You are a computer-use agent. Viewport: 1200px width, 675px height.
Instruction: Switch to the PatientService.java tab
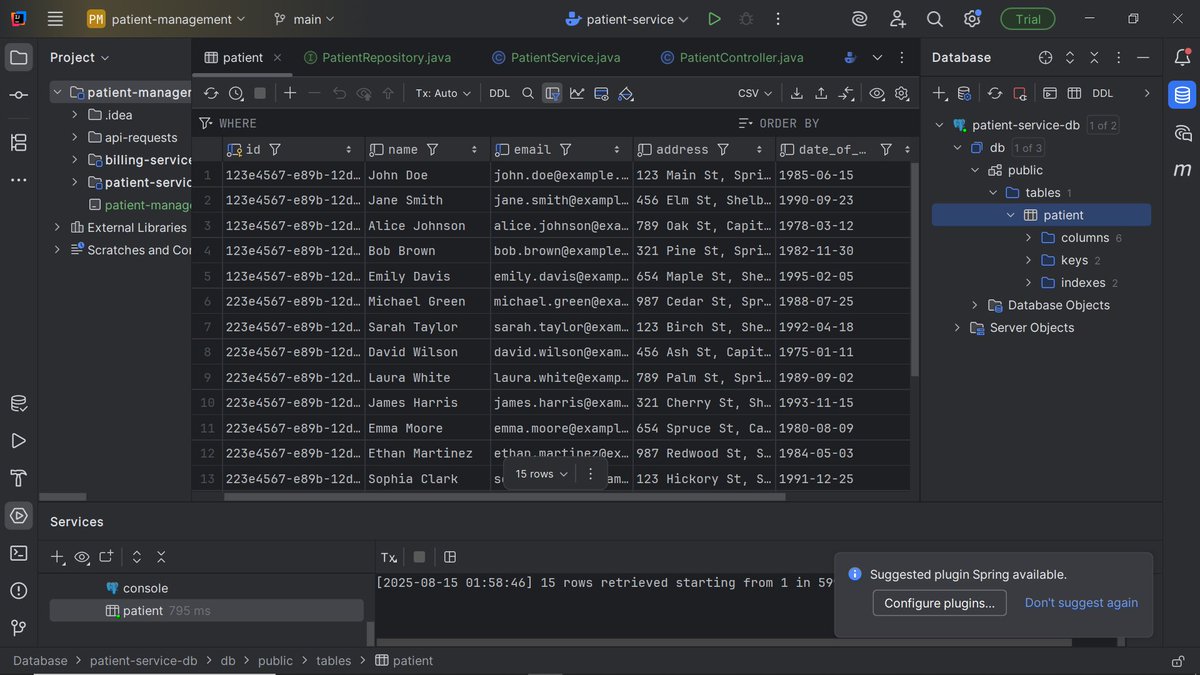click(555, 57)
